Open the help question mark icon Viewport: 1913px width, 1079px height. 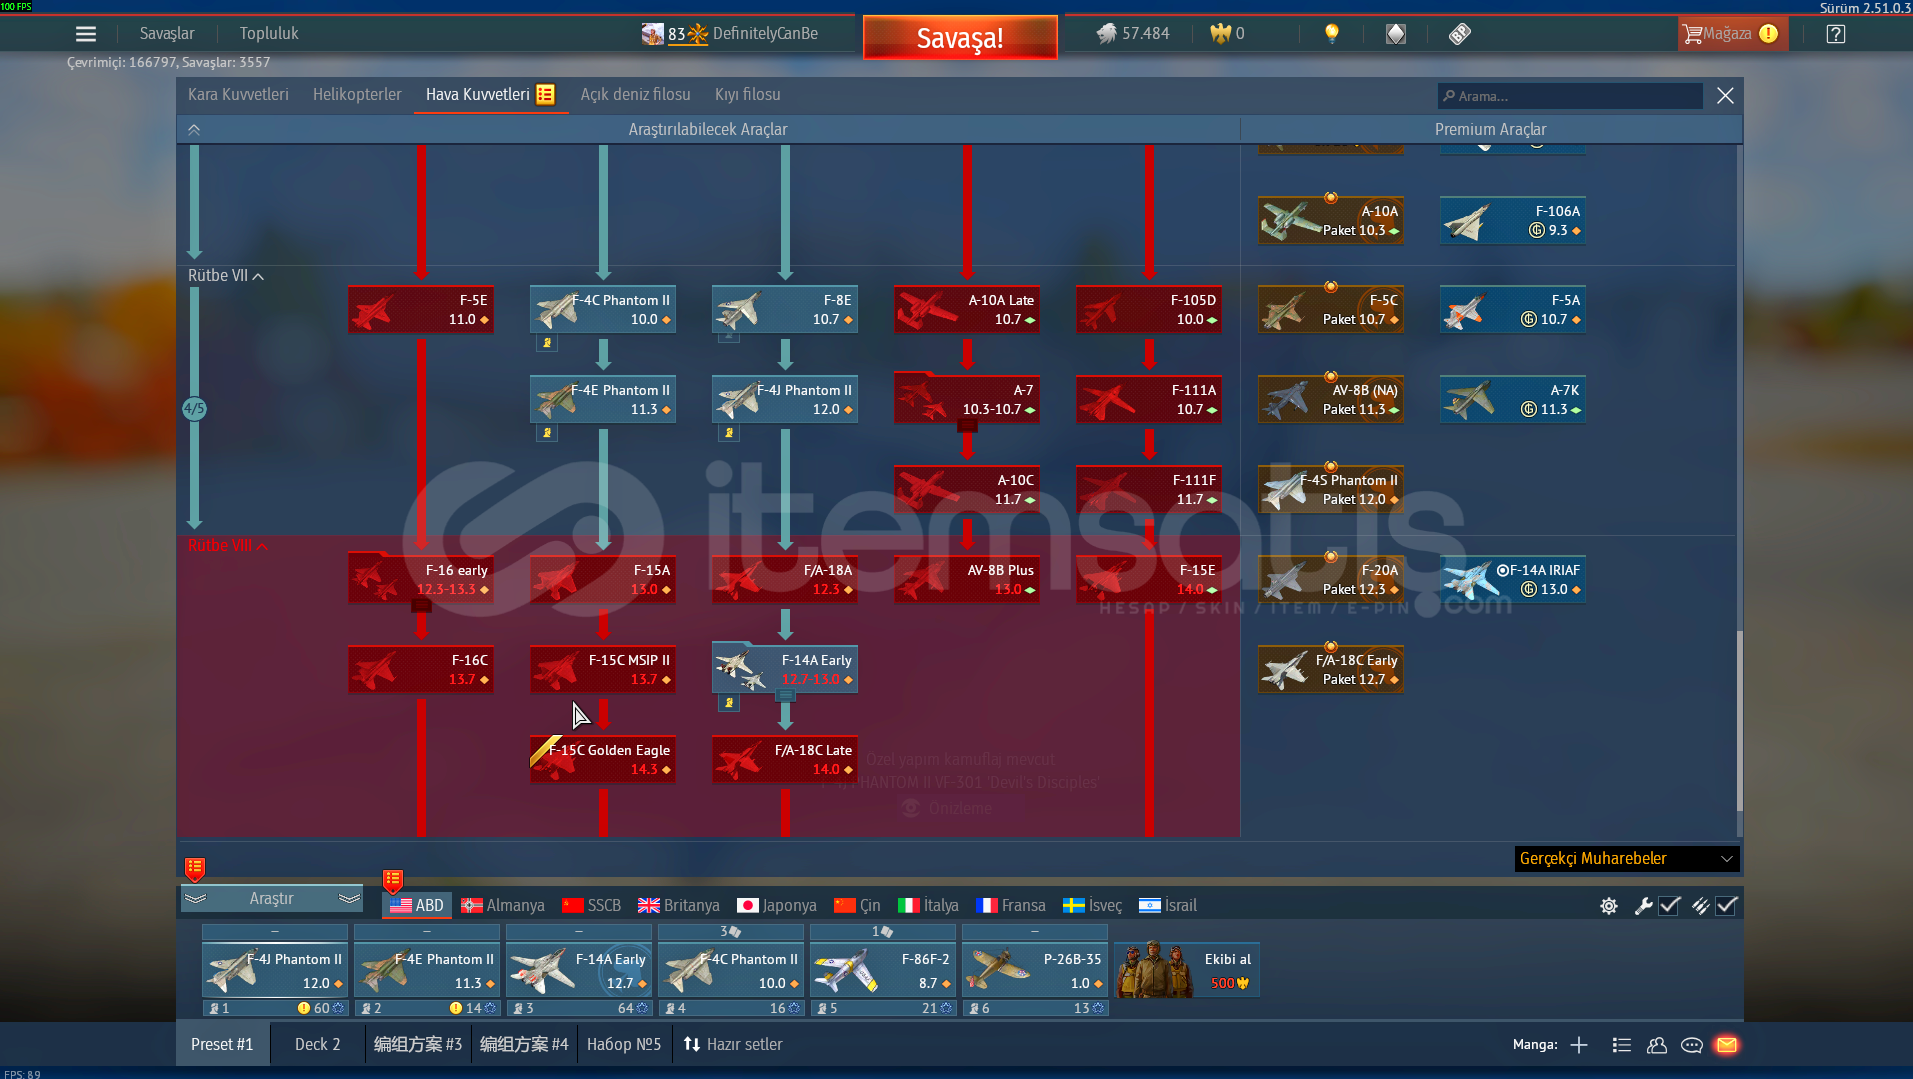(x=1835, y=34)
